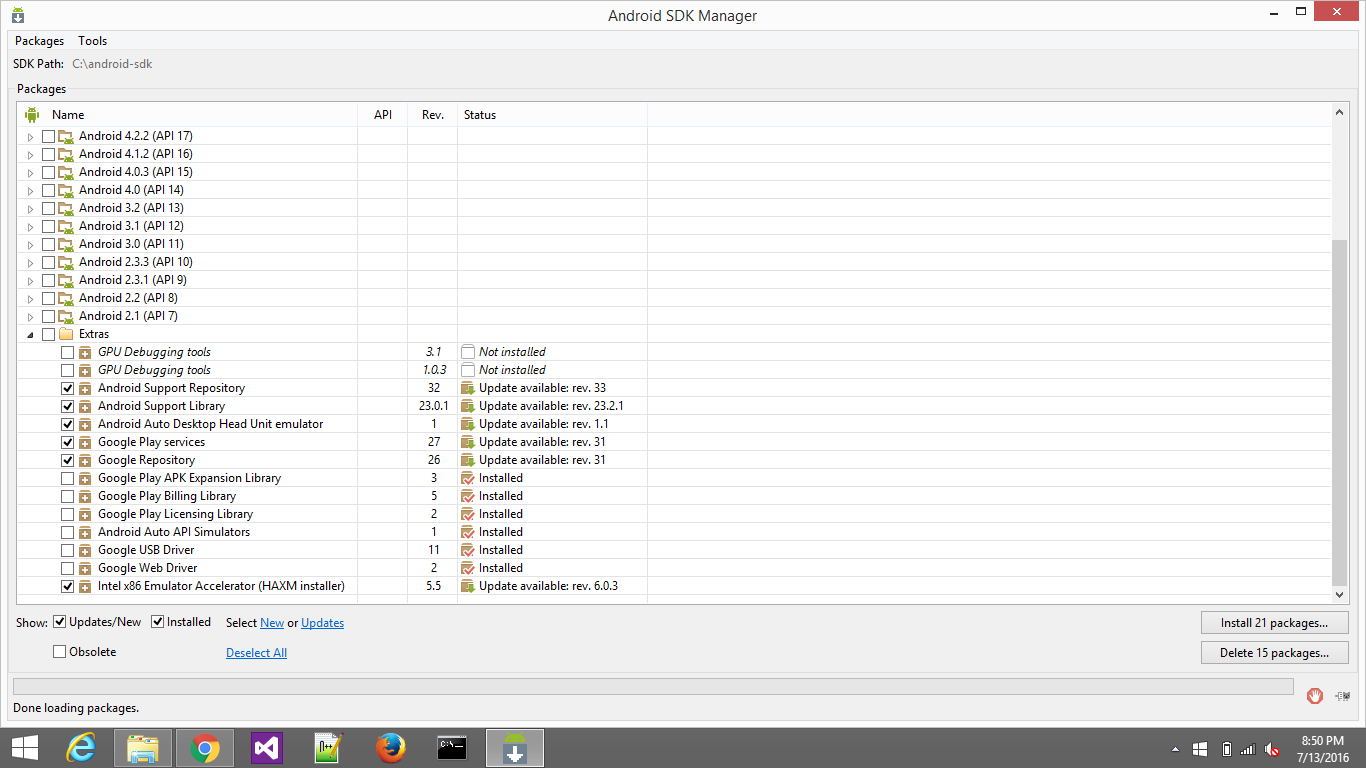The width and height of the screenshot is (1366, 768).
Task: Click the SDK Manager icon in the title bar
Action: click(17, 15)
